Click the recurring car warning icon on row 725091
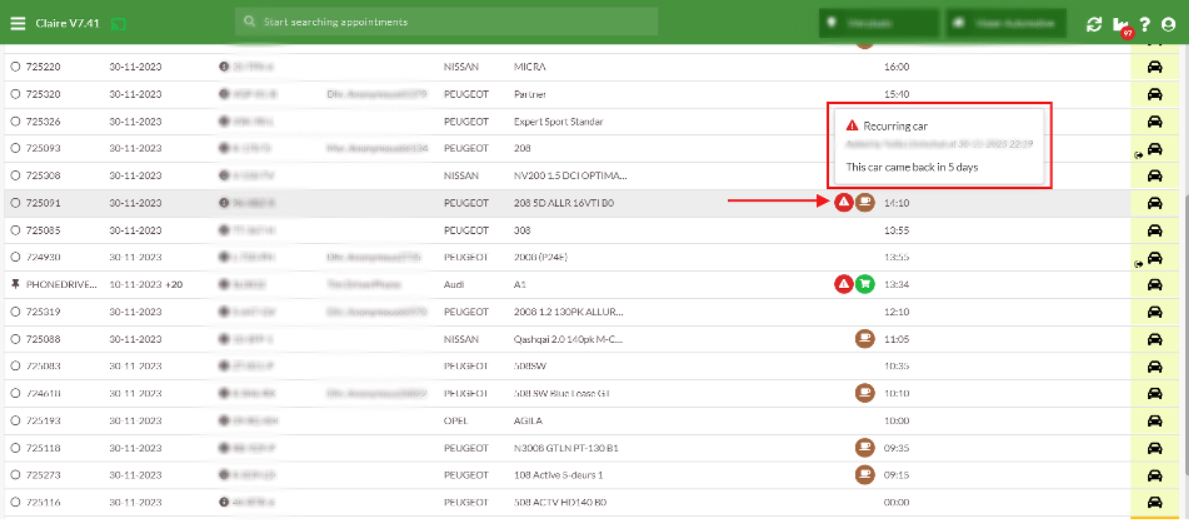Viewport: 1189px width, 526px height. pyautogui.click(x=843, y=202)
